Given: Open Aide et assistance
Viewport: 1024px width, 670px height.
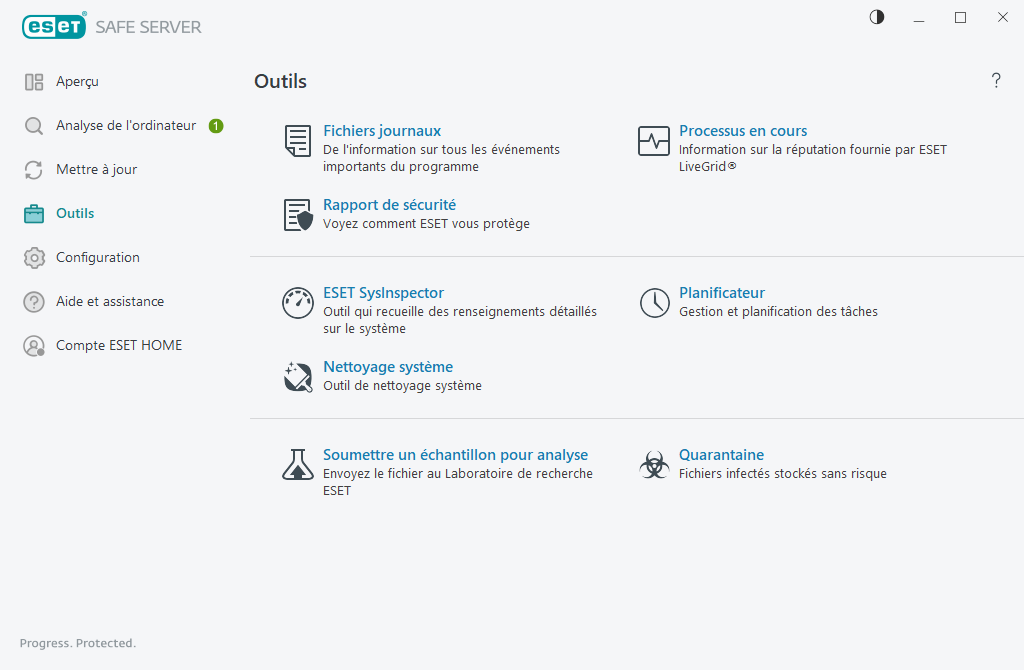Looking at the screenshot, I should tap(110, 301).
